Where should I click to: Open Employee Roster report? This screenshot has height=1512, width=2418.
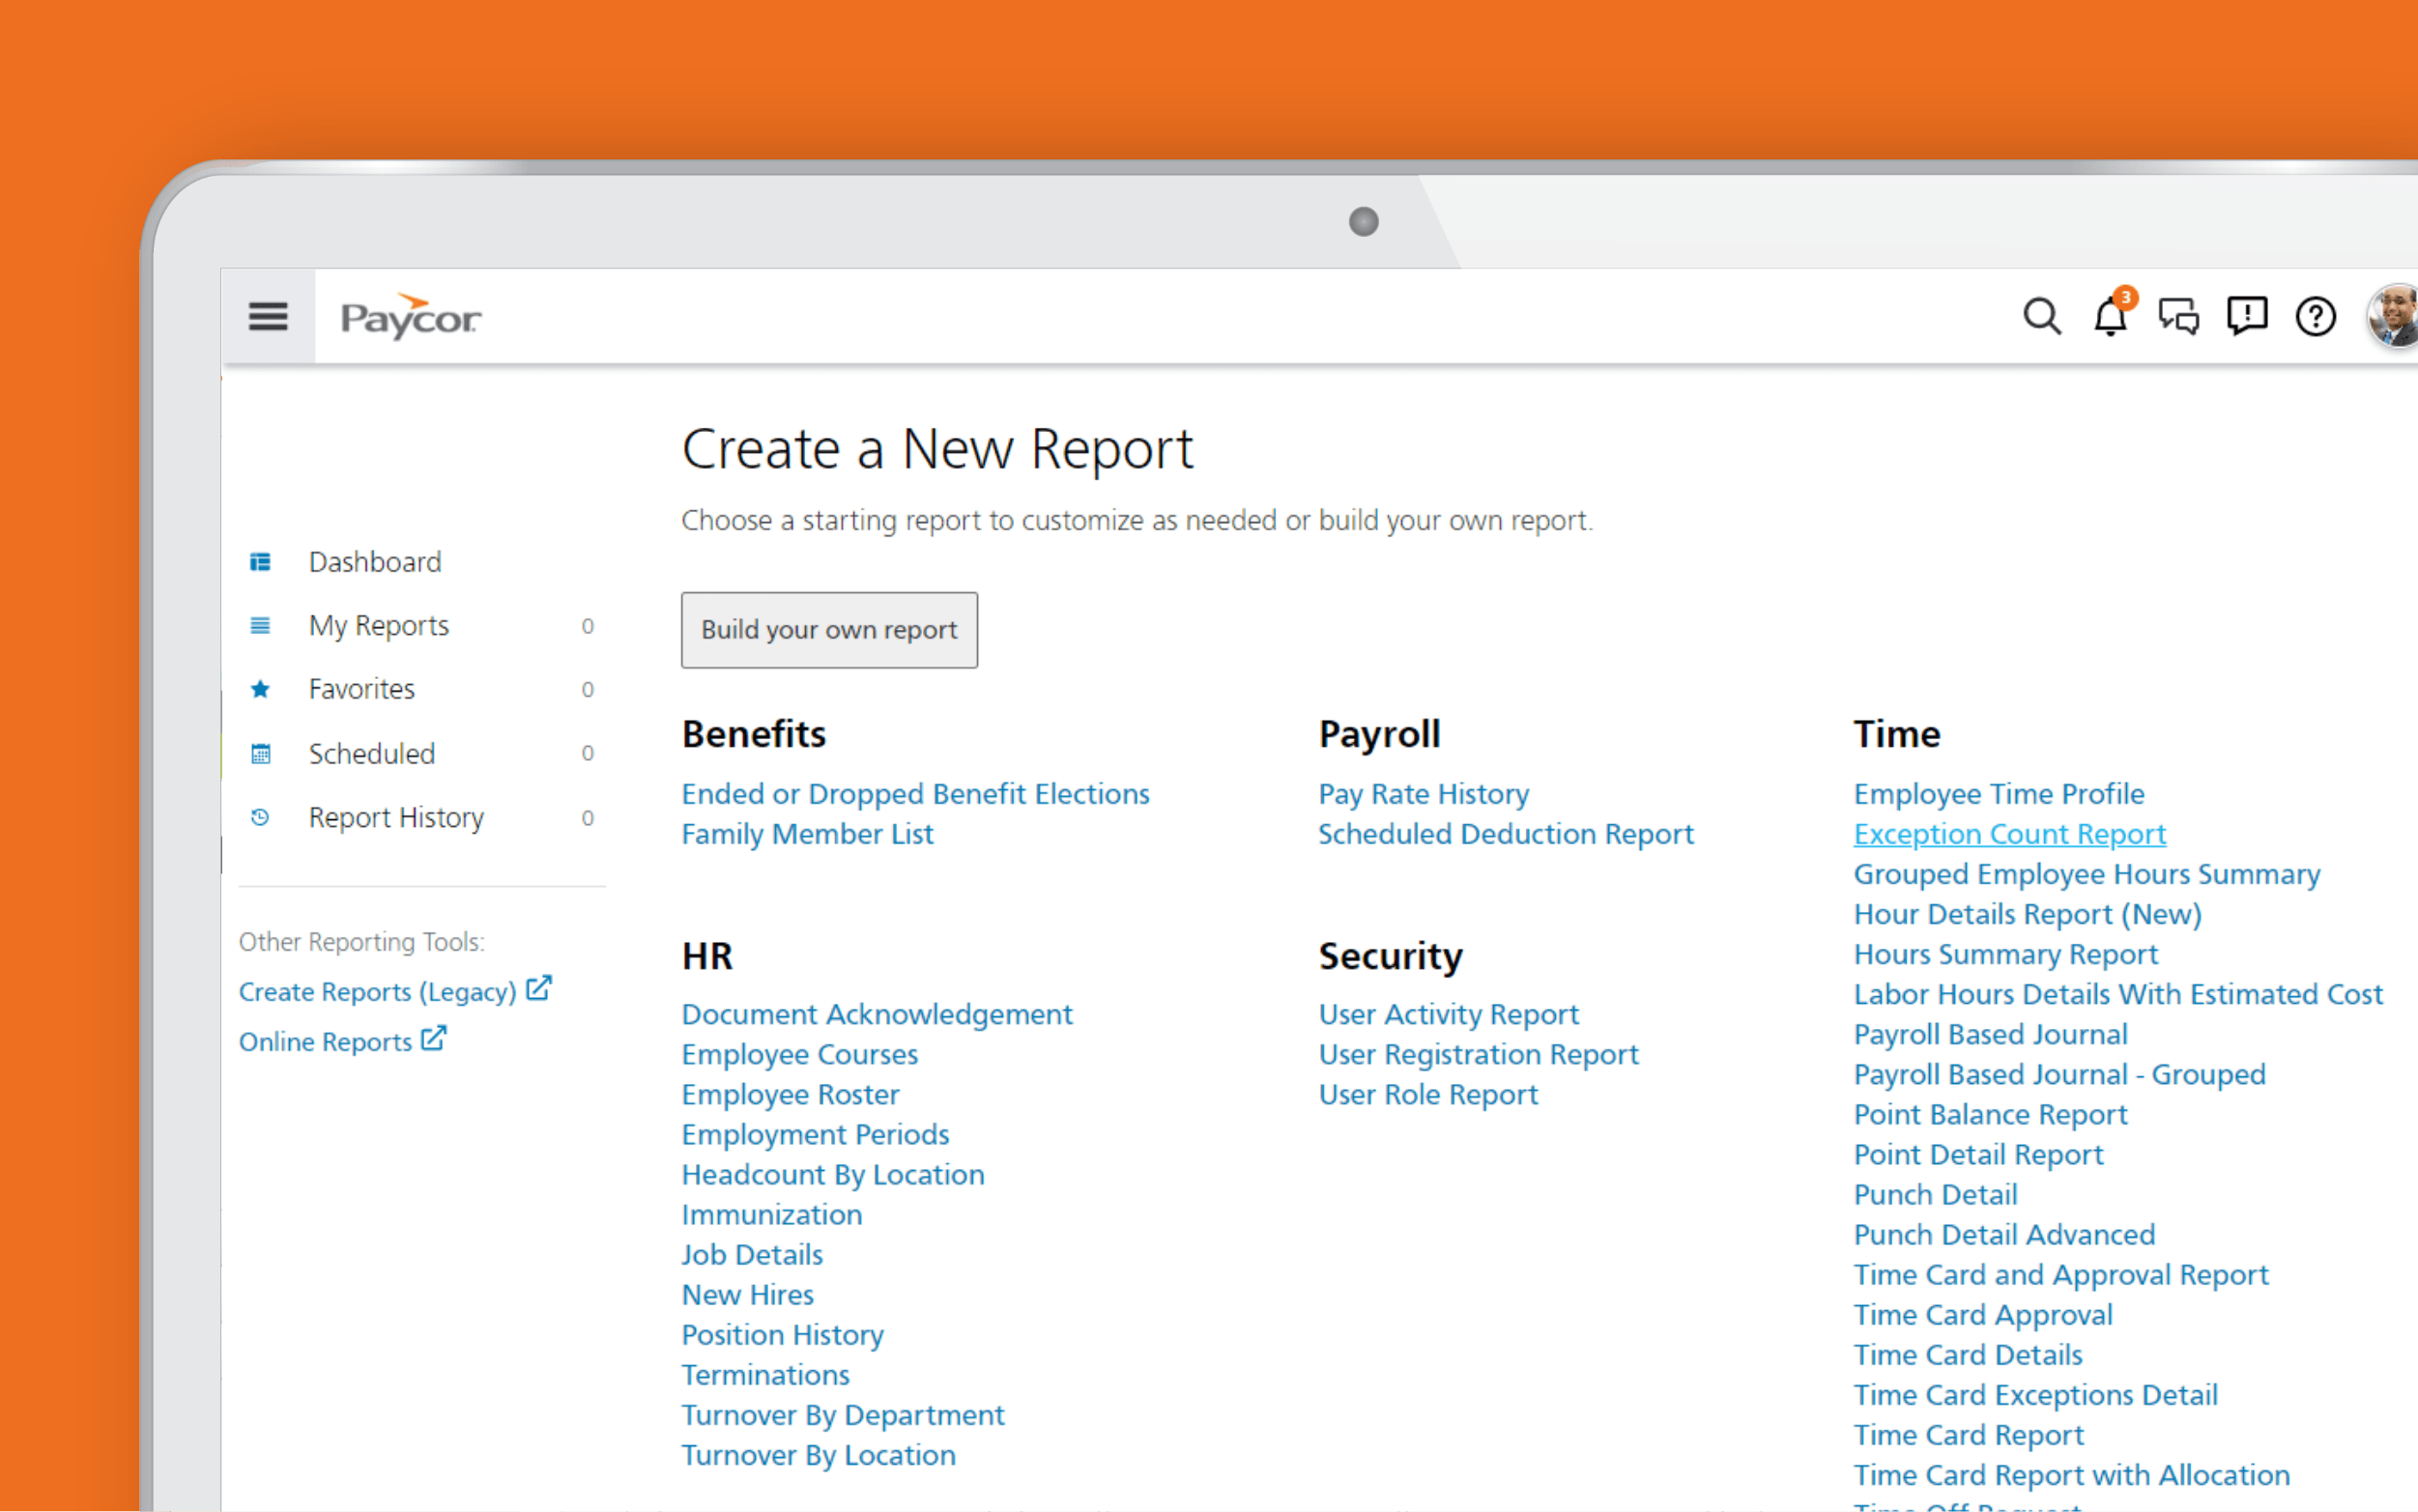pyautogui.click(x=791, y=1094)
